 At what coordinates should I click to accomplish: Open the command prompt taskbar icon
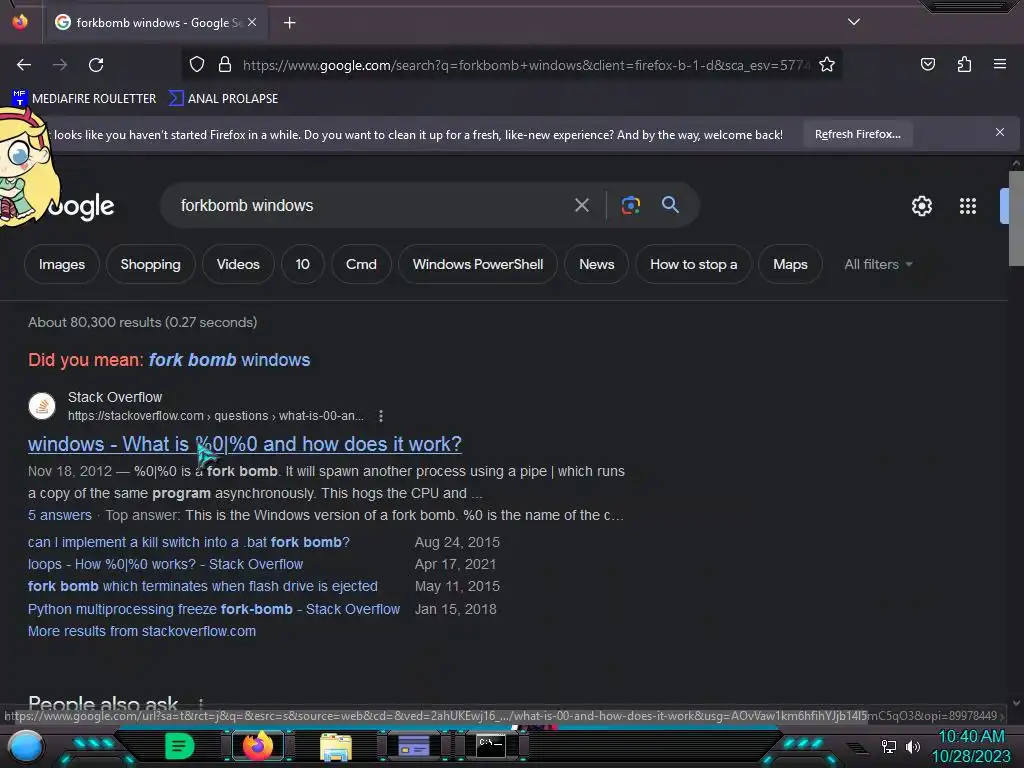pos(491,746)
